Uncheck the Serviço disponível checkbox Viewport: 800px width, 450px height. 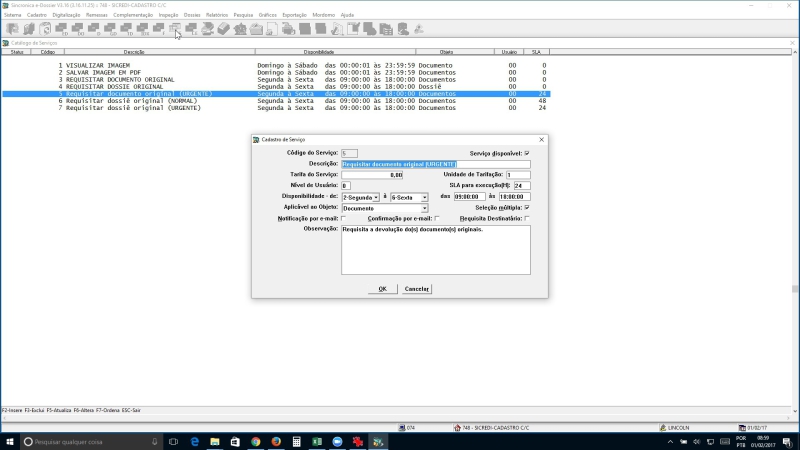point(527,153)
